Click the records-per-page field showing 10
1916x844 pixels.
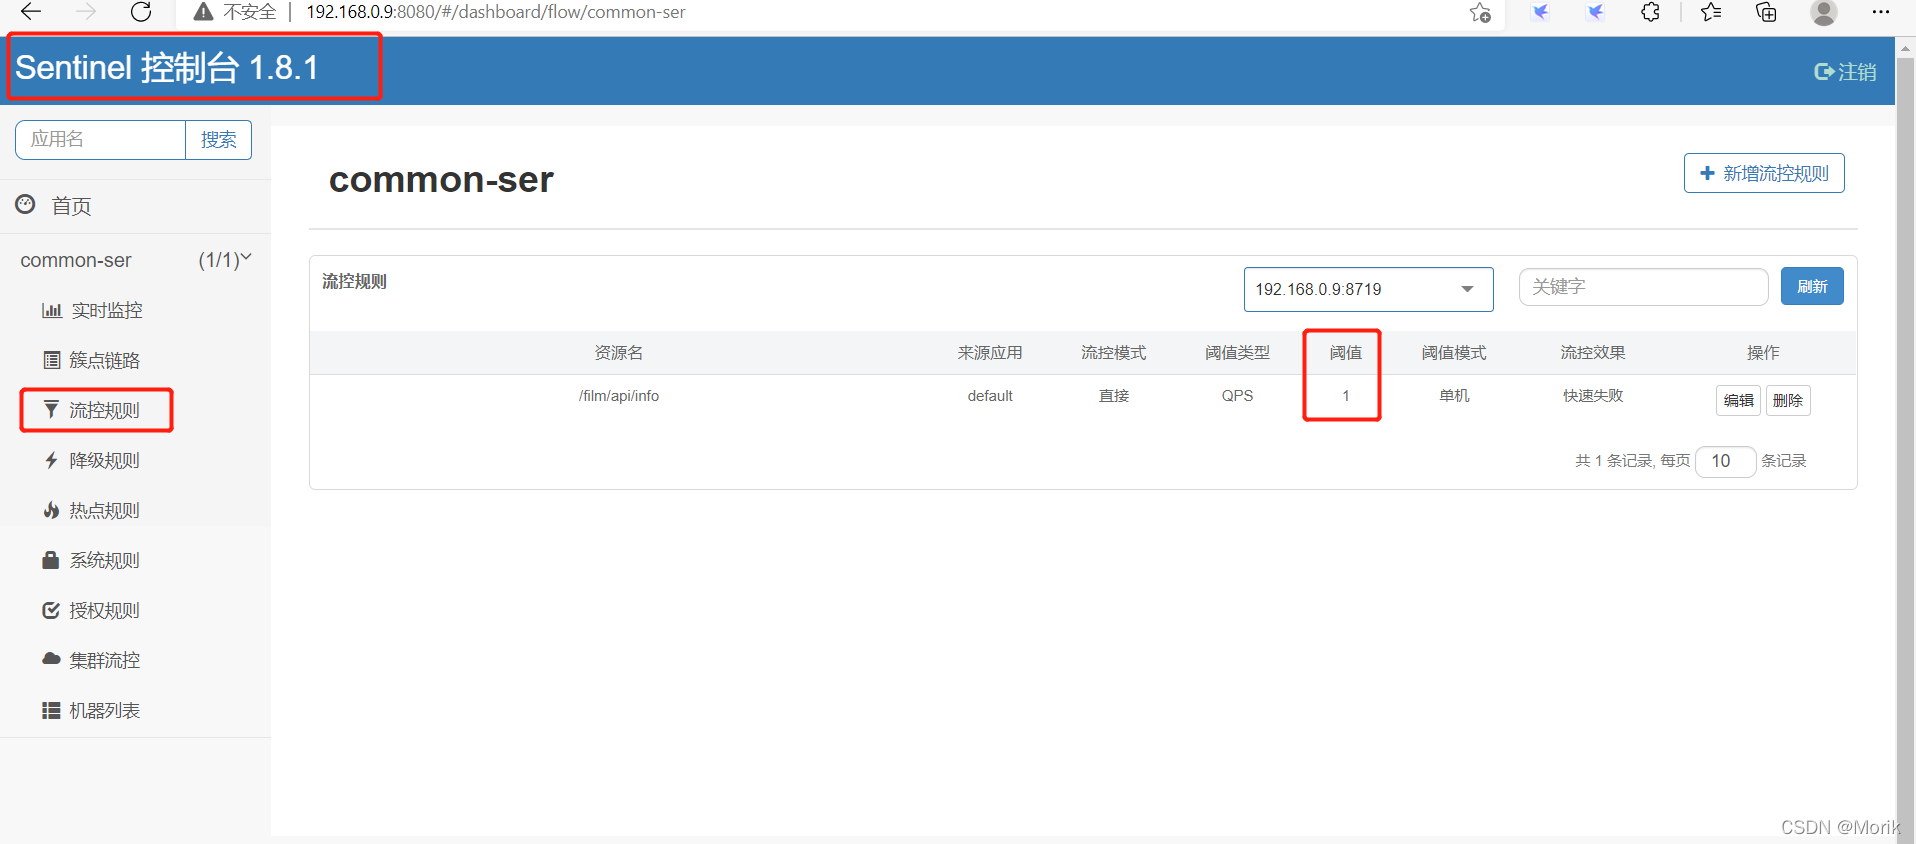pos(1725,461)
